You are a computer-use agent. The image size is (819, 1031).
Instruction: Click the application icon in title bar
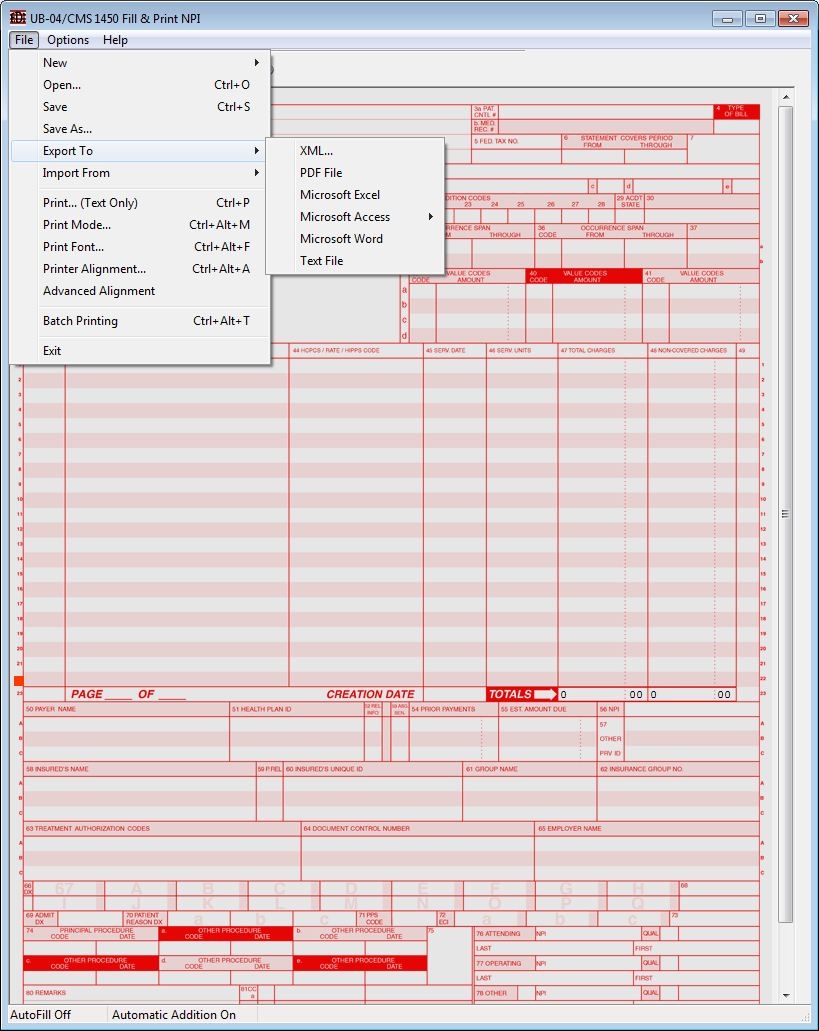pos(17,18)
